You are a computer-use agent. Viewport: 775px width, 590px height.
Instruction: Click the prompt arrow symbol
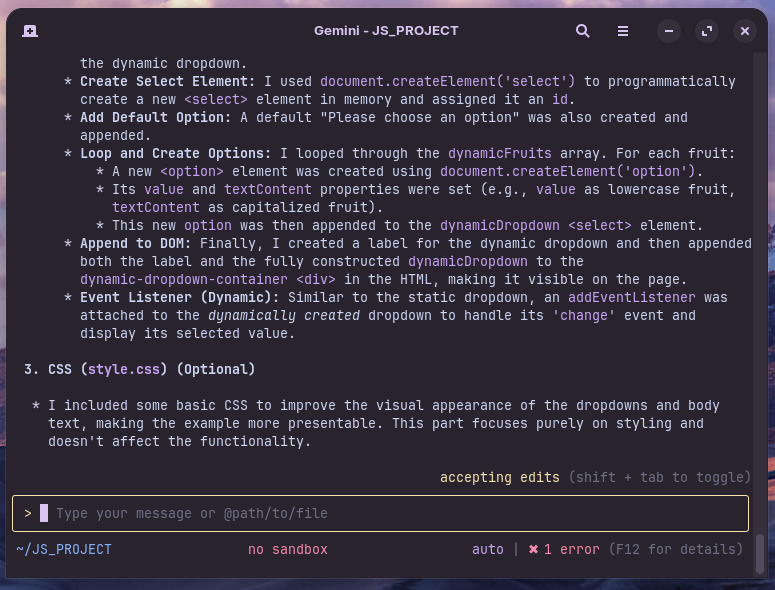coord(28,513)
